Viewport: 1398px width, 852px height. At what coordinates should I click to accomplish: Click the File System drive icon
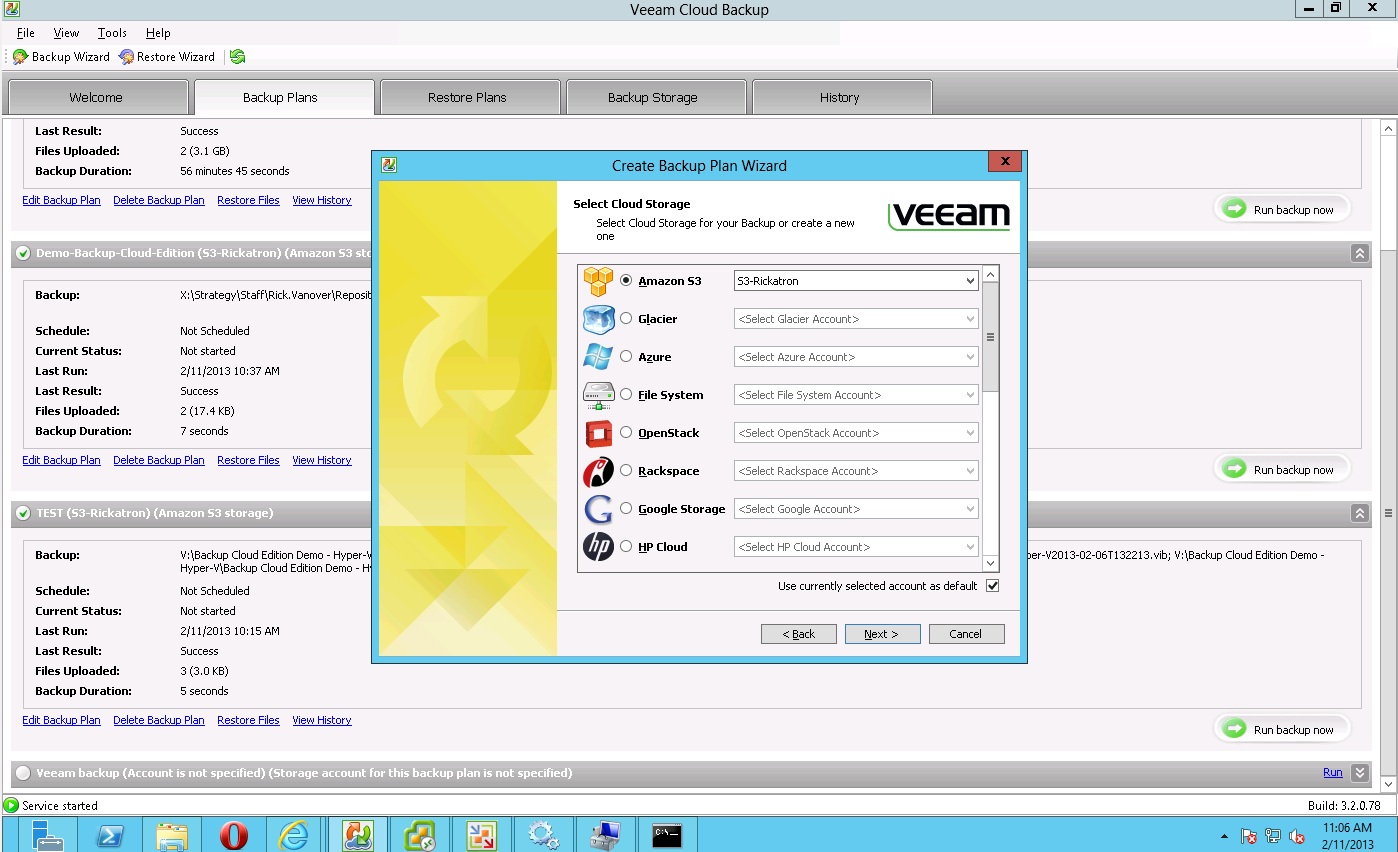598,395
